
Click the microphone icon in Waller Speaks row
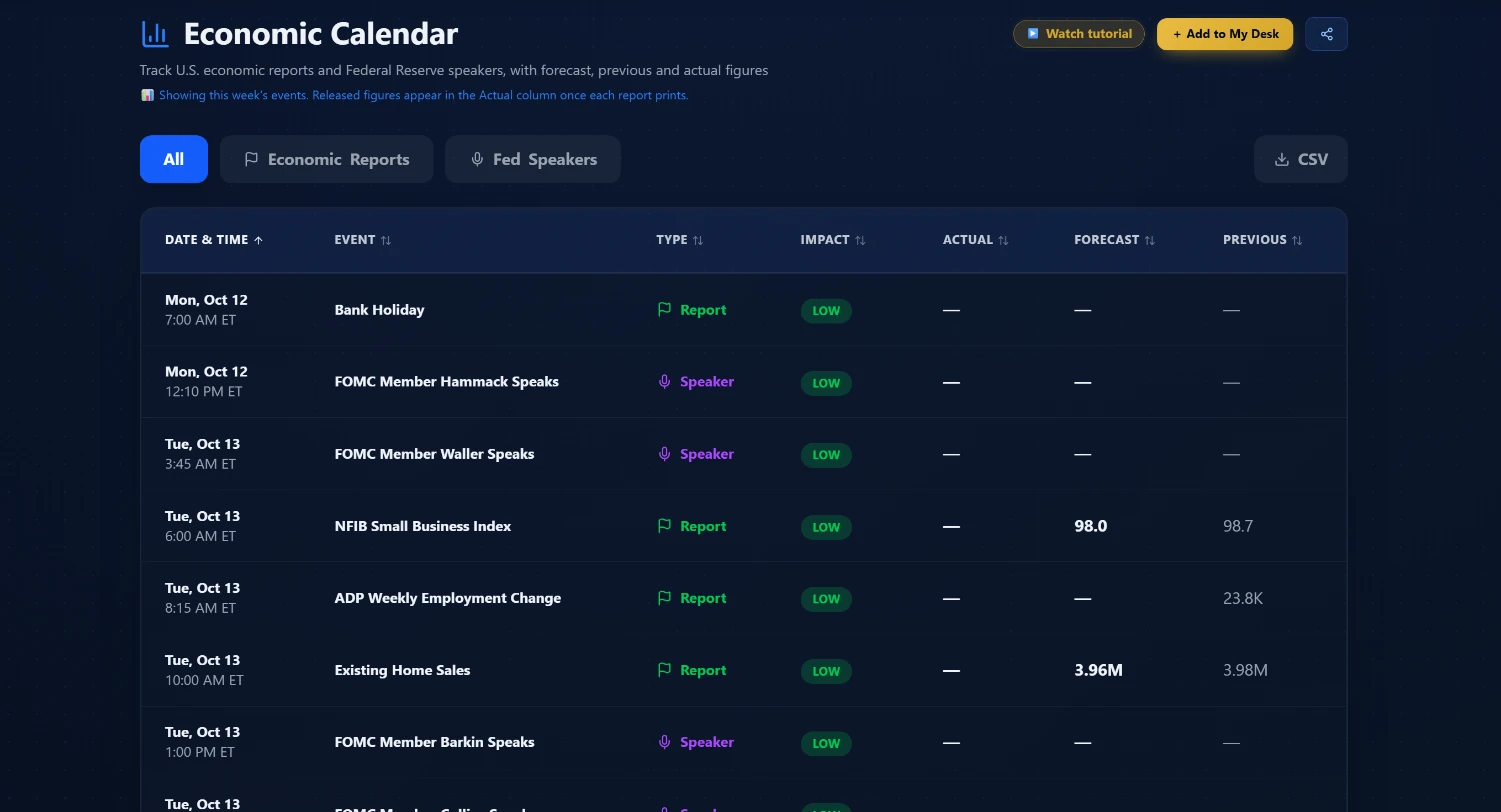664,454
